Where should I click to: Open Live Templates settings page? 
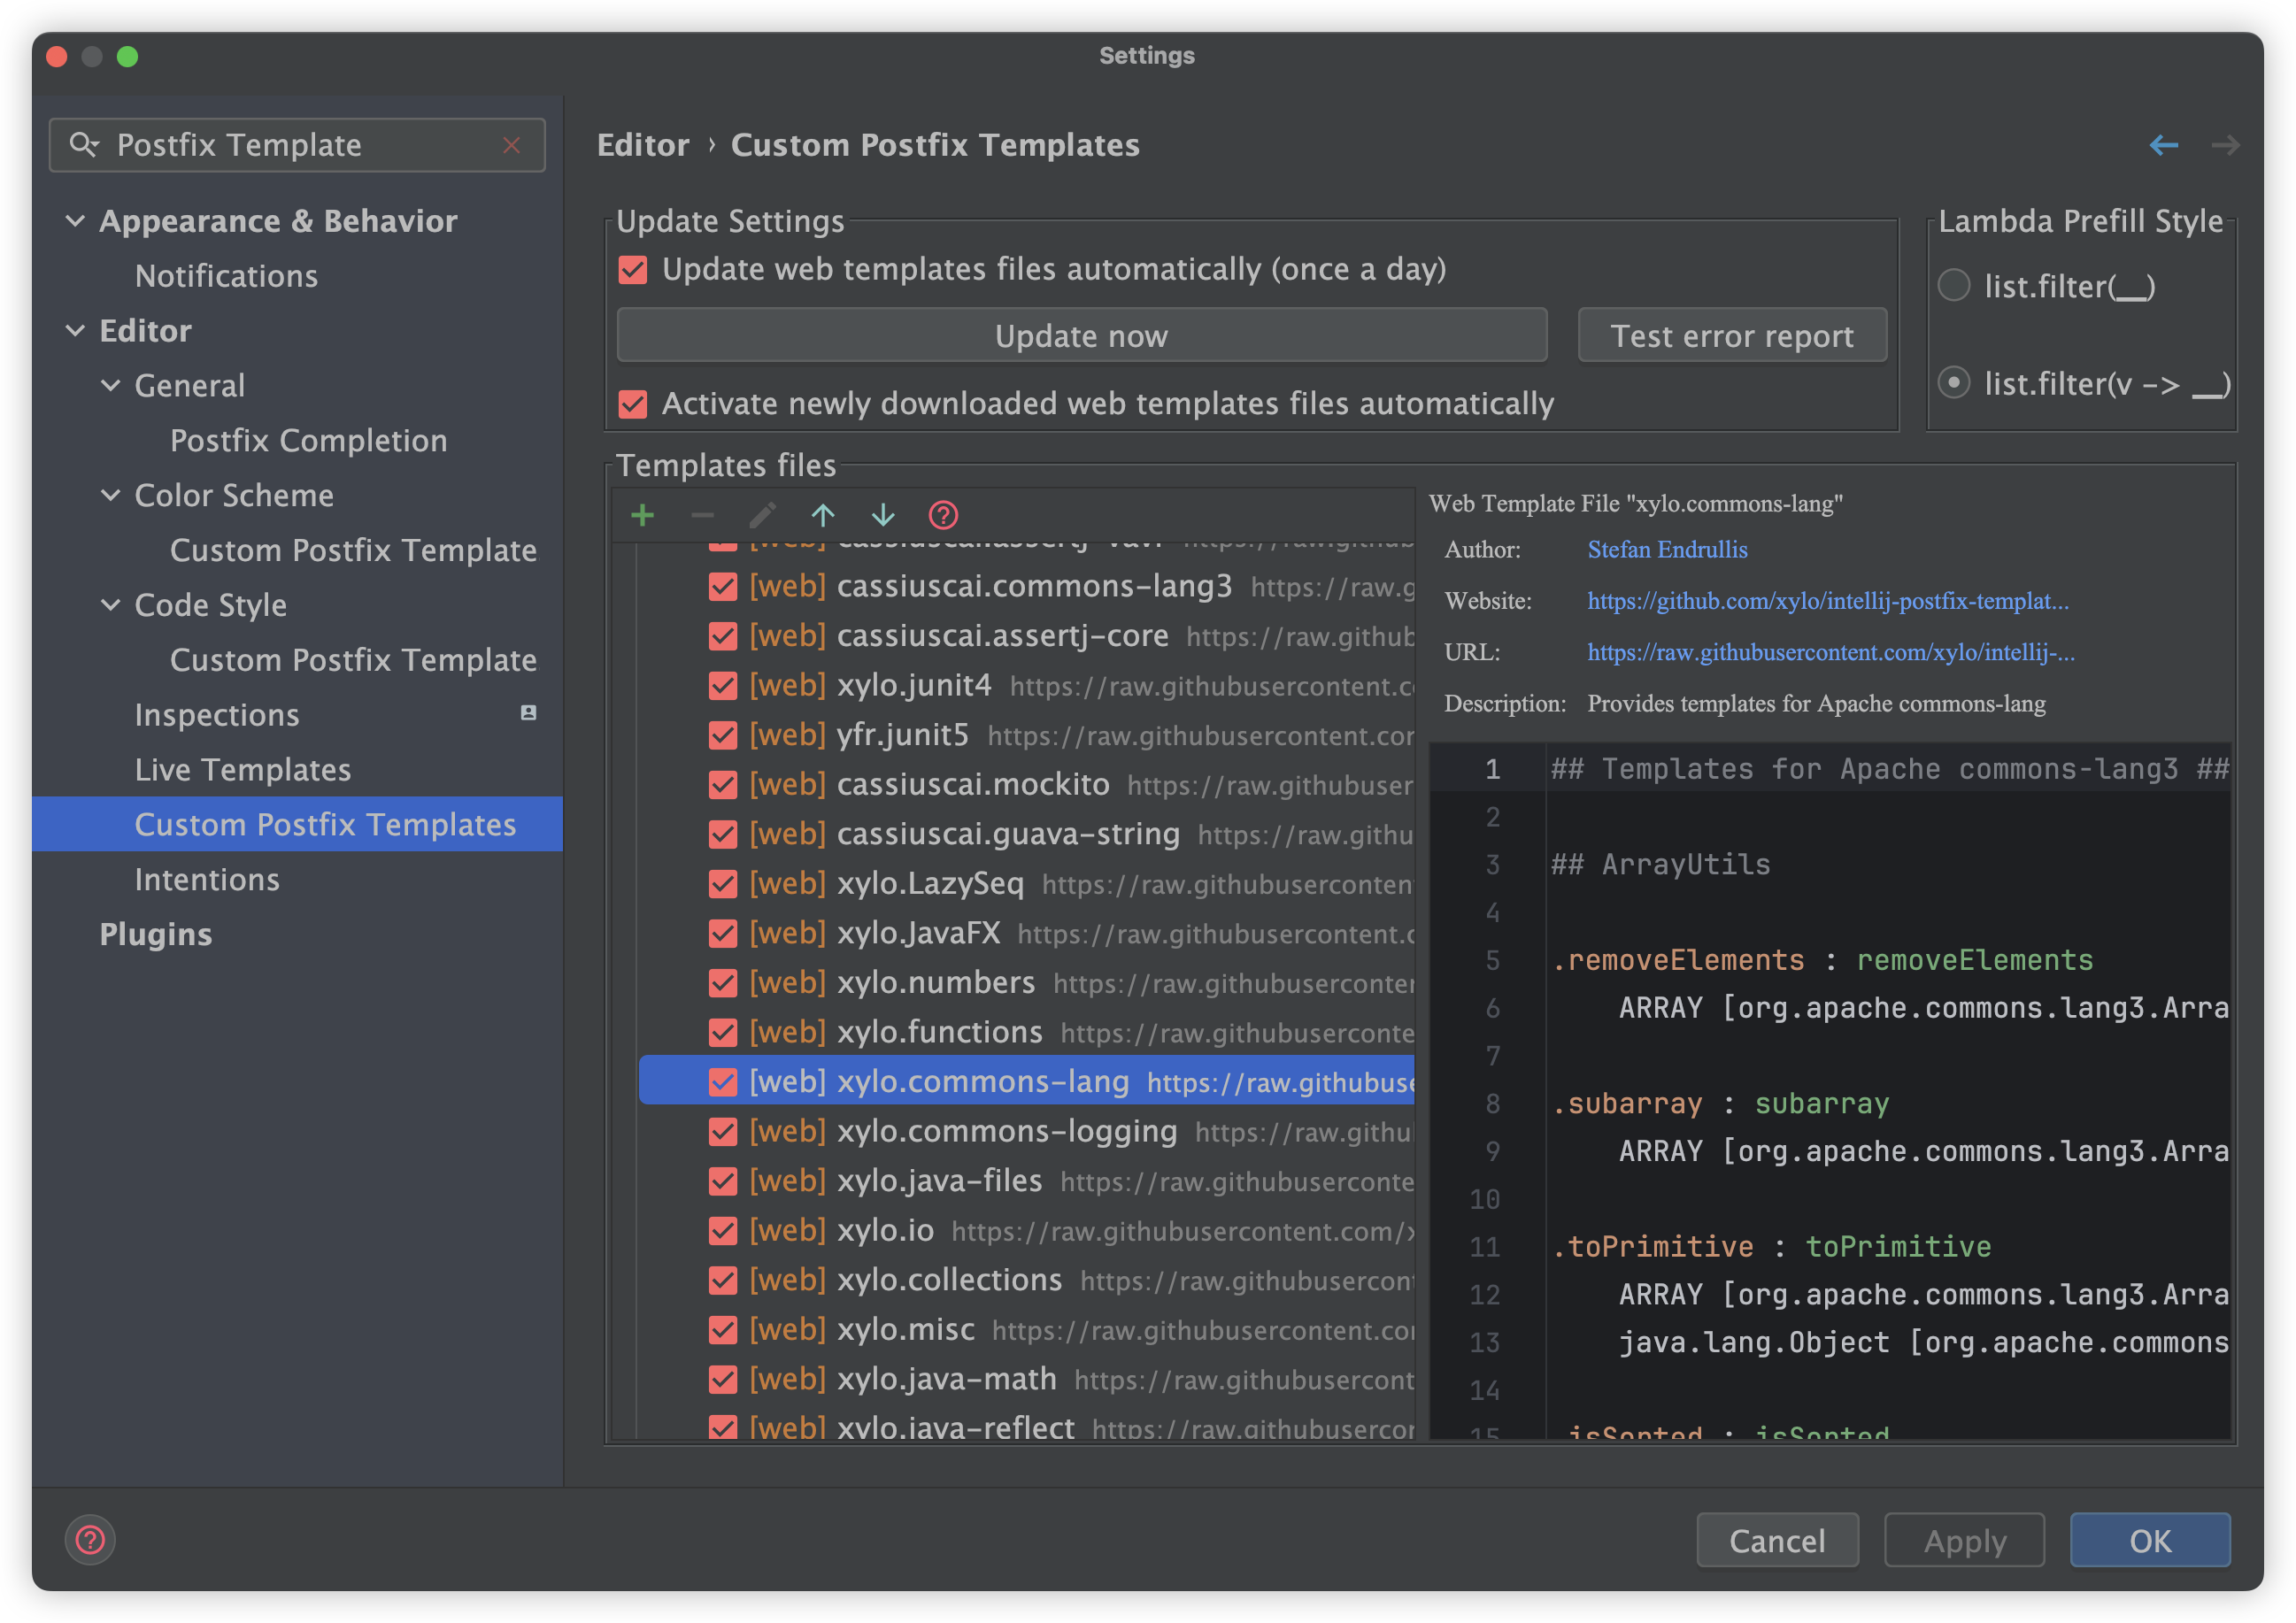coord(243,769)
